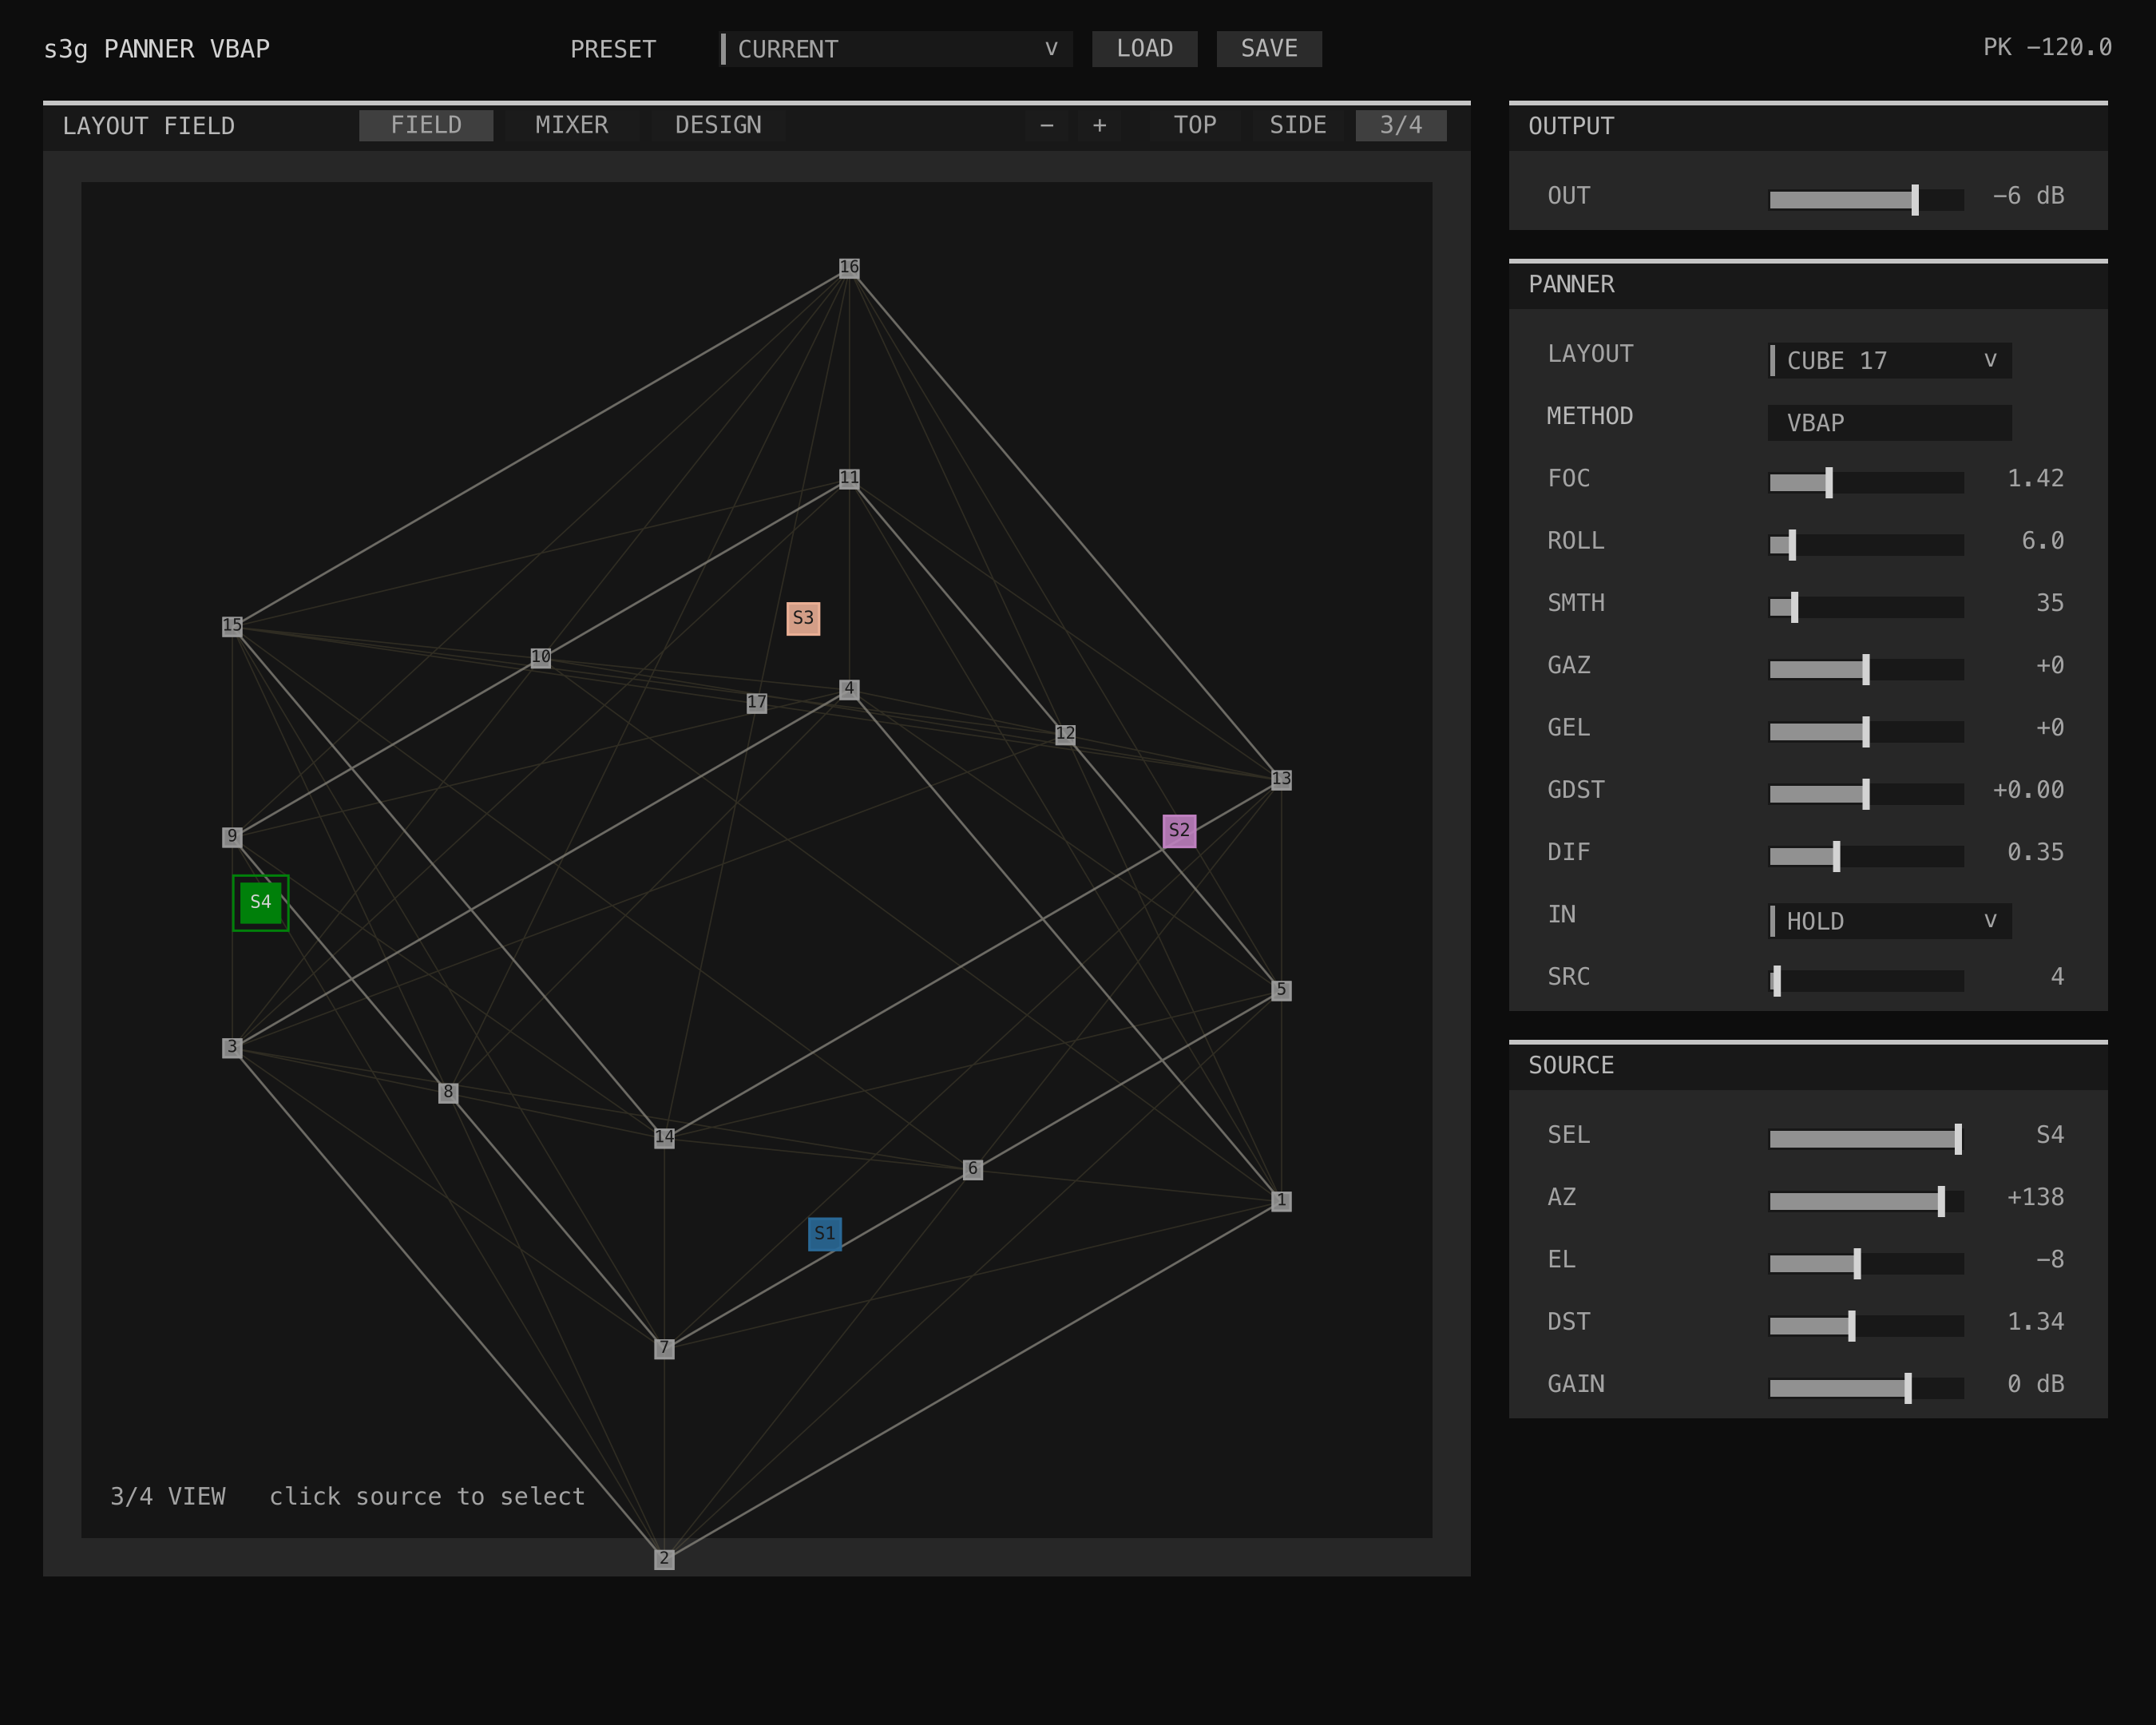Open the IN dropdown set to HOLD
The height and width of the screenshot is (1725, 2156).
click(1890, 921)
